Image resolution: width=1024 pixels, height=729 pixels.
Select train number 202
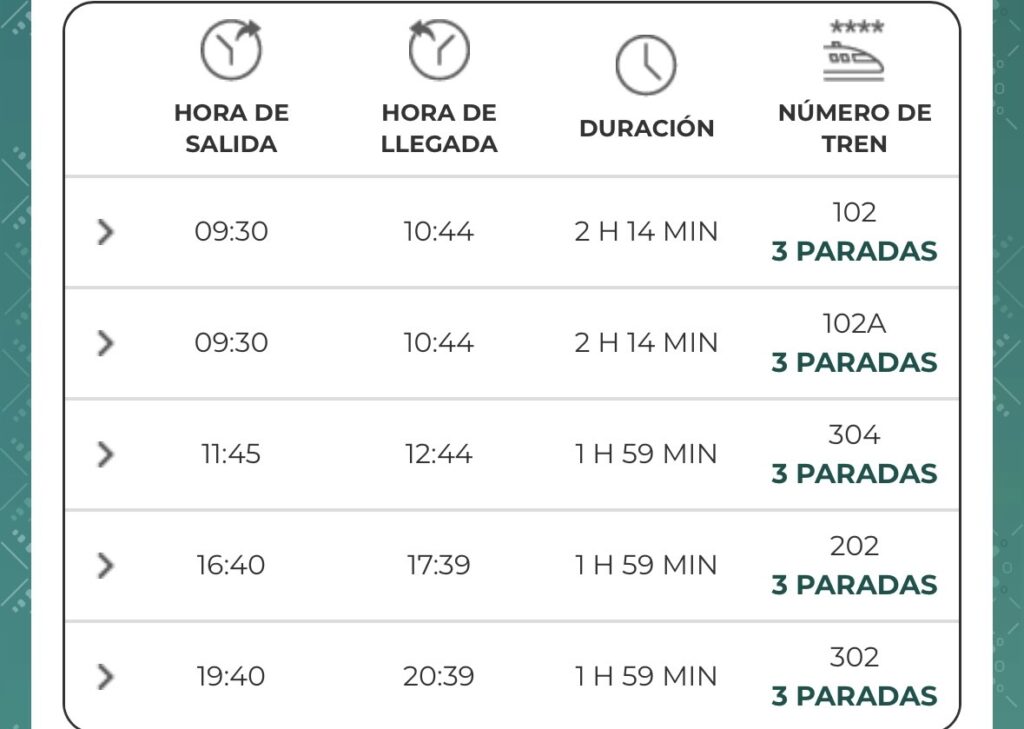tap(854, 546)
